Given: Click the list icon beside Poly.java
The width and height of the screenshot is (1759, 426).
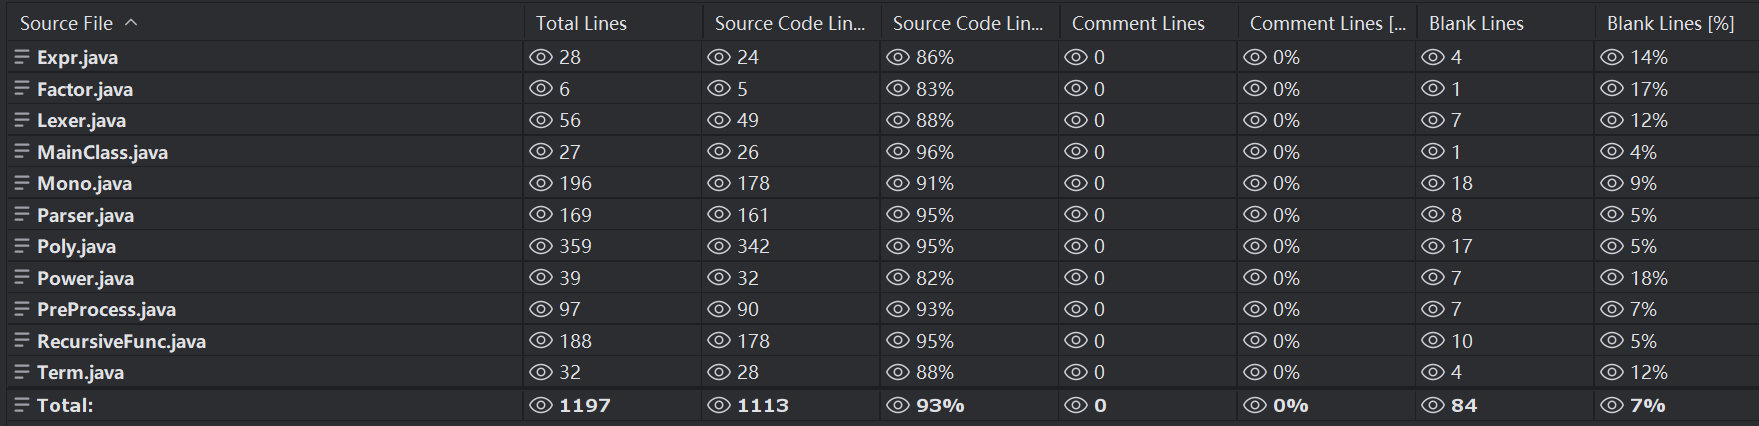Looking at the screenshot, I should click(22, 246).
